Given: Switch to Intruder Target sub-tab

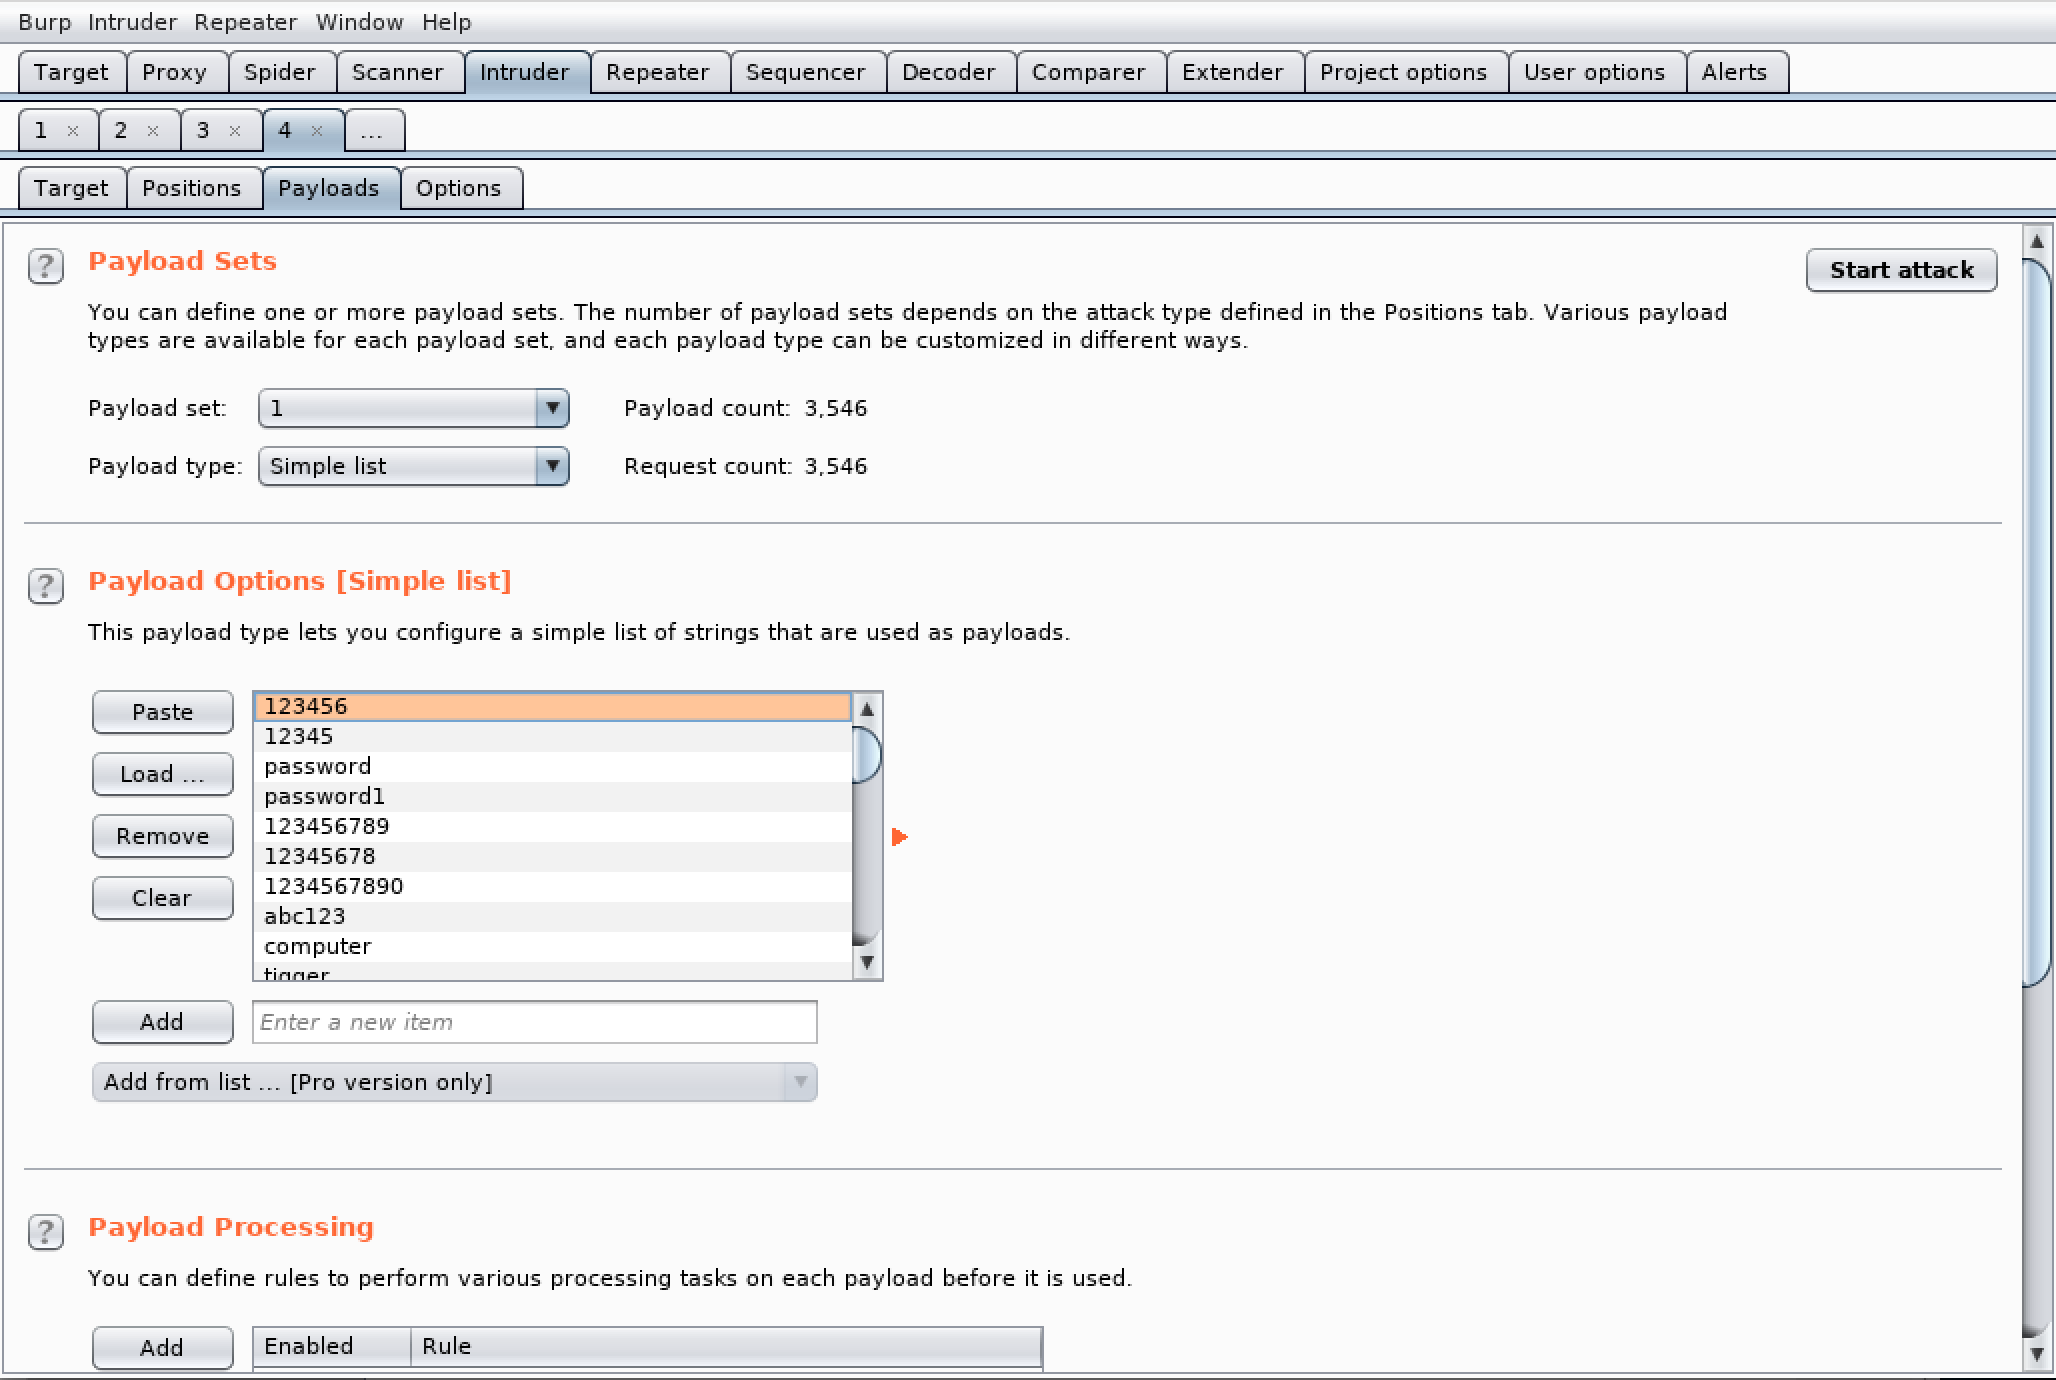Looking at the screenshot, I should (71, 188).
